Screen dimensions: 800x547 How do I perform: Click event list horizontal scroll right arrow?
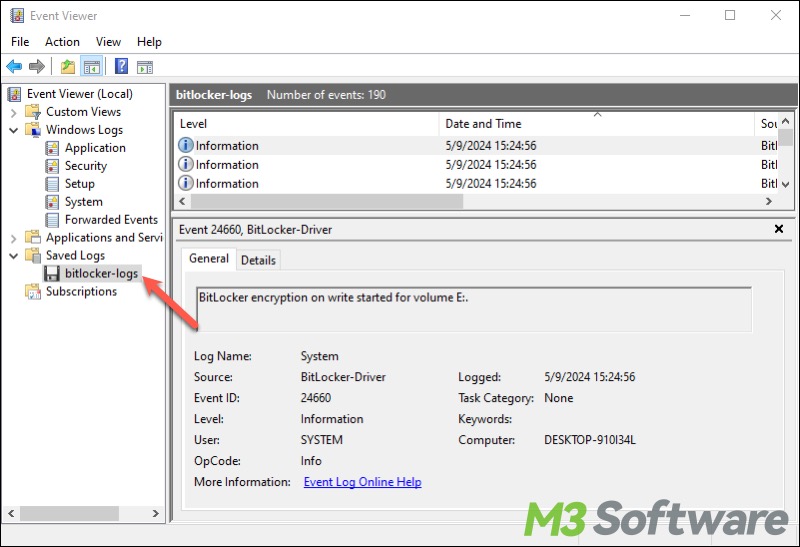pos(769,201)
